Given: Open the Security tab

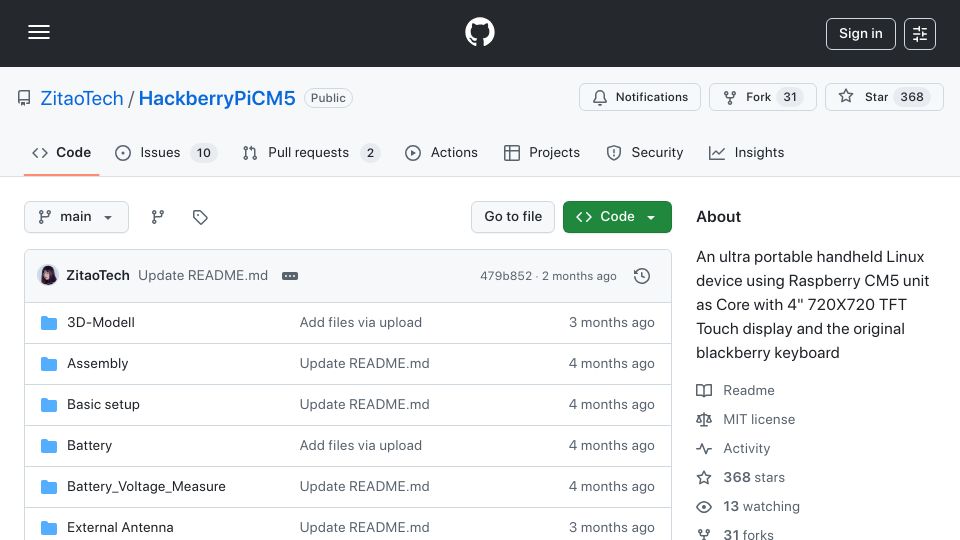Looking at the screenshot, I should click(x=645, y=152).
